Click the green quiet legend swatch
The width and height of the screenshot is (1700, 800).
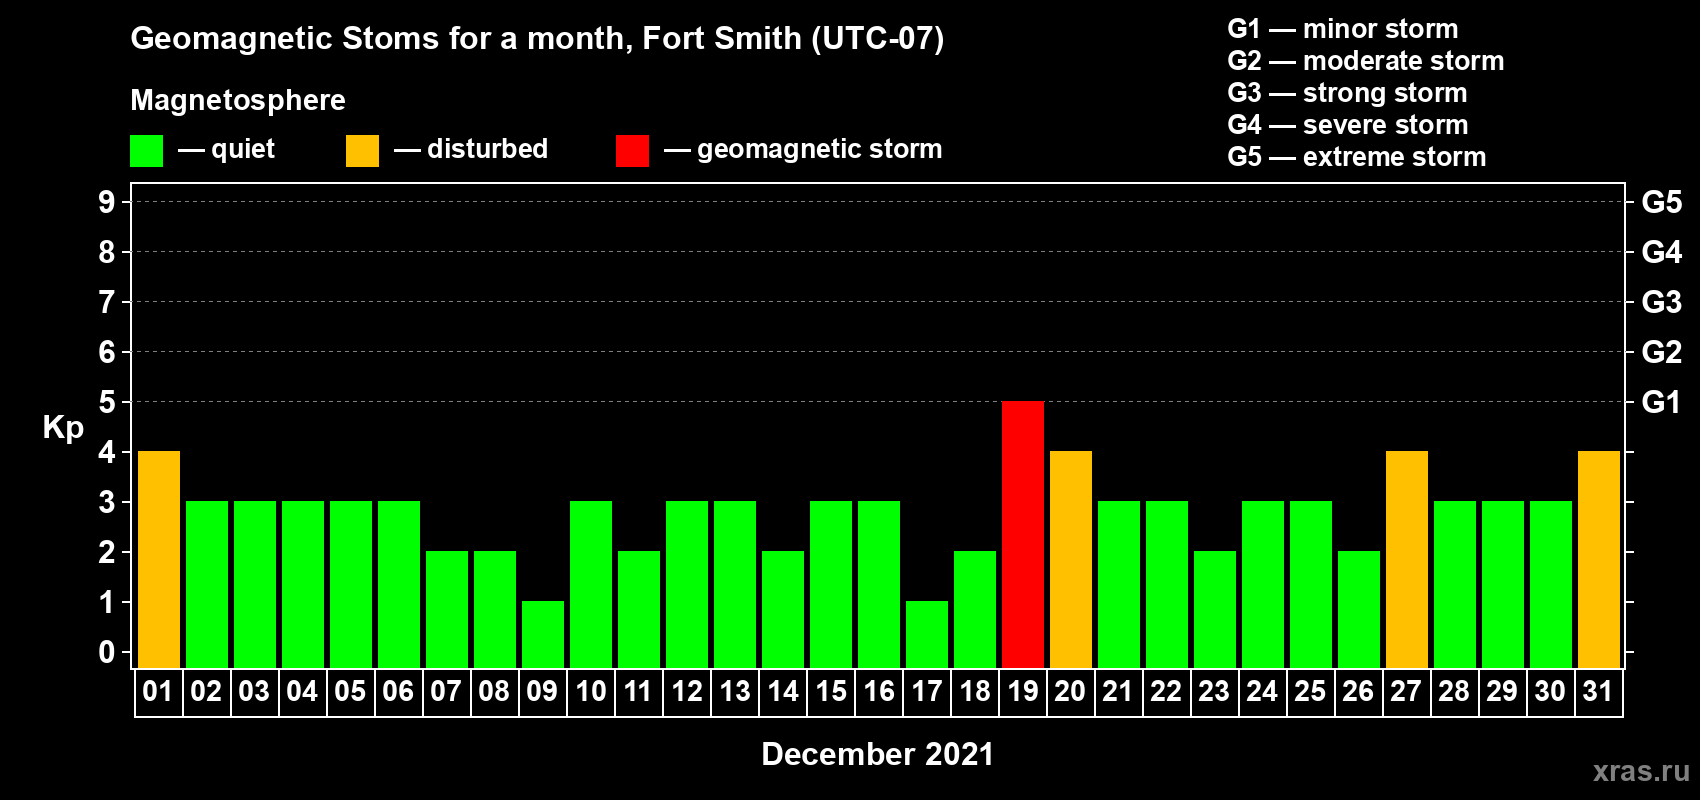[x=146, y=151]
